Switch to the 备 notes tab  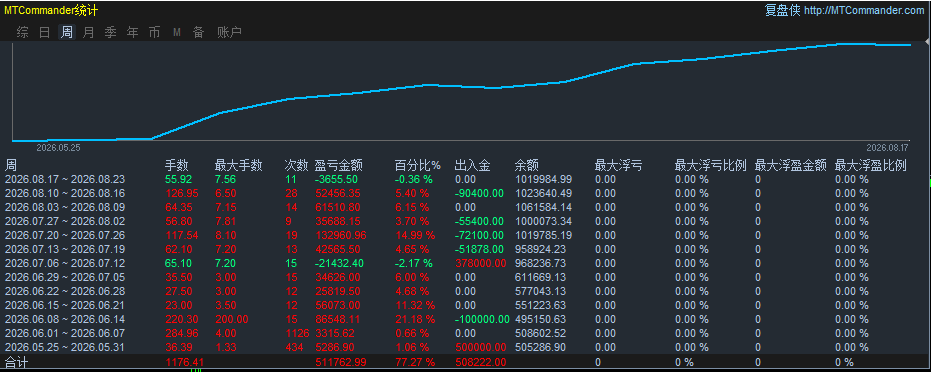[x=198, y=33]
